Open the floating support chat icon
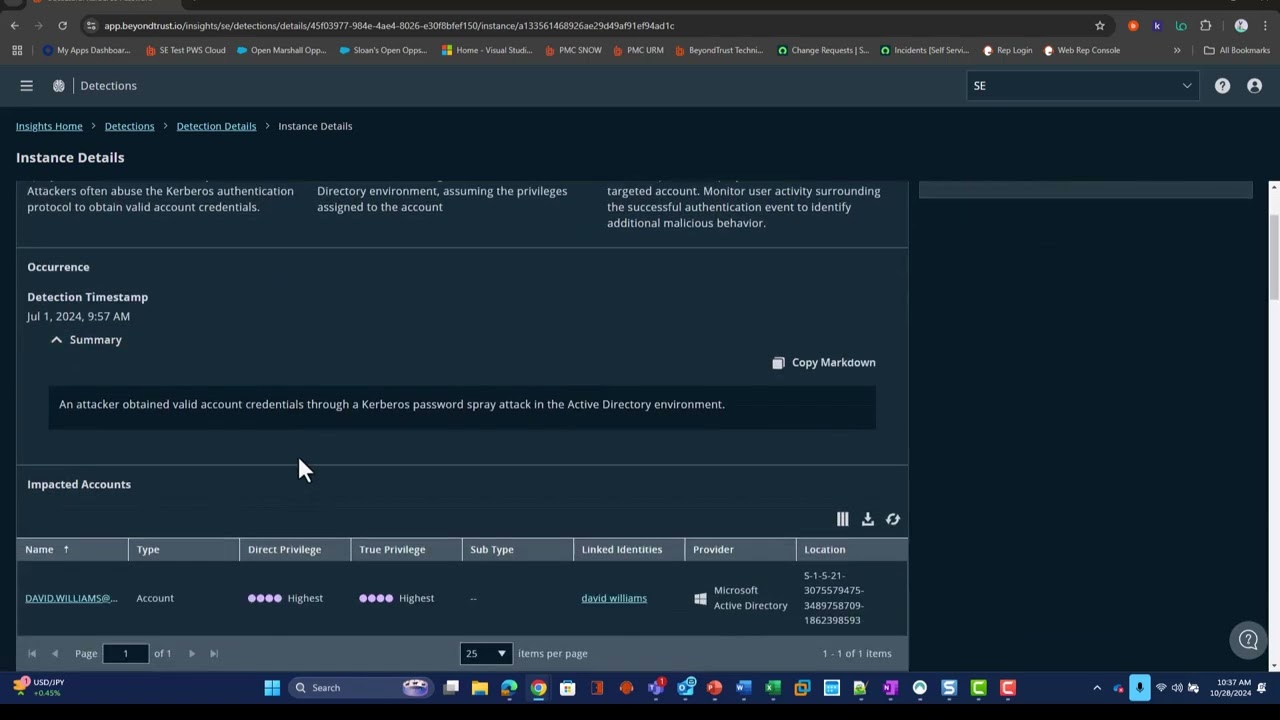This screenshot has height=720, width=1280. point(1248,640)
